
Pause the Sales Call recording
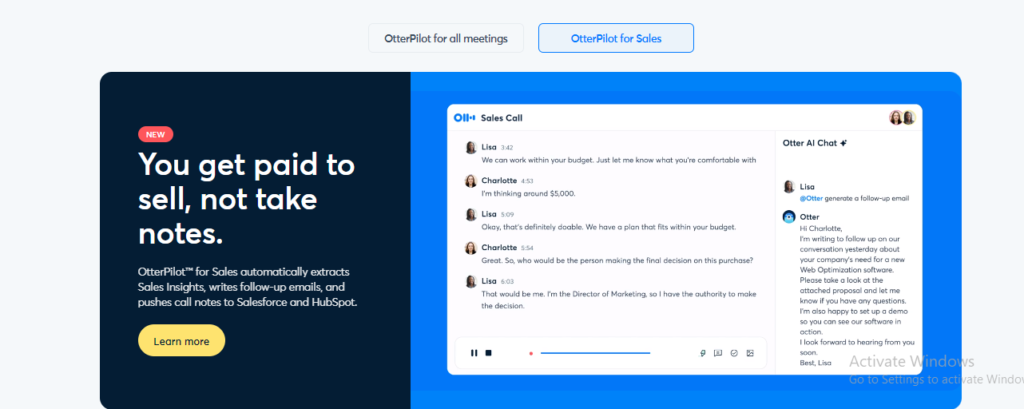[474, 353]
